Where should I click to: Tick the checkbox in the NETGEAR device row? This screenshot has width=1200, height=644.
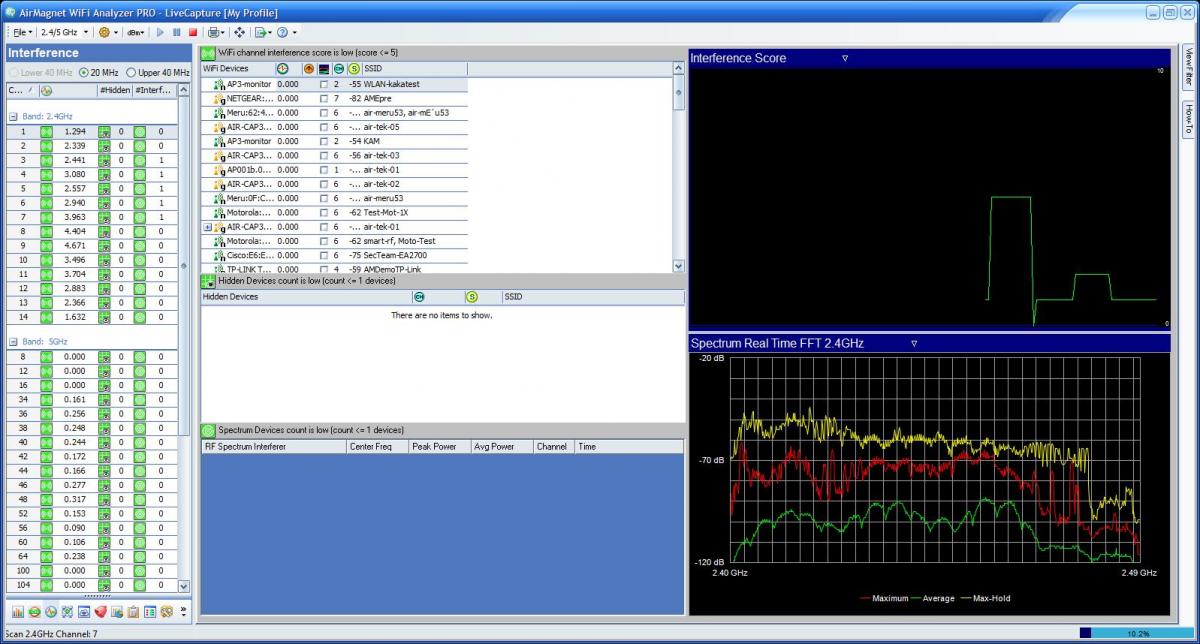pyautogui.click(x=323, y=99)
